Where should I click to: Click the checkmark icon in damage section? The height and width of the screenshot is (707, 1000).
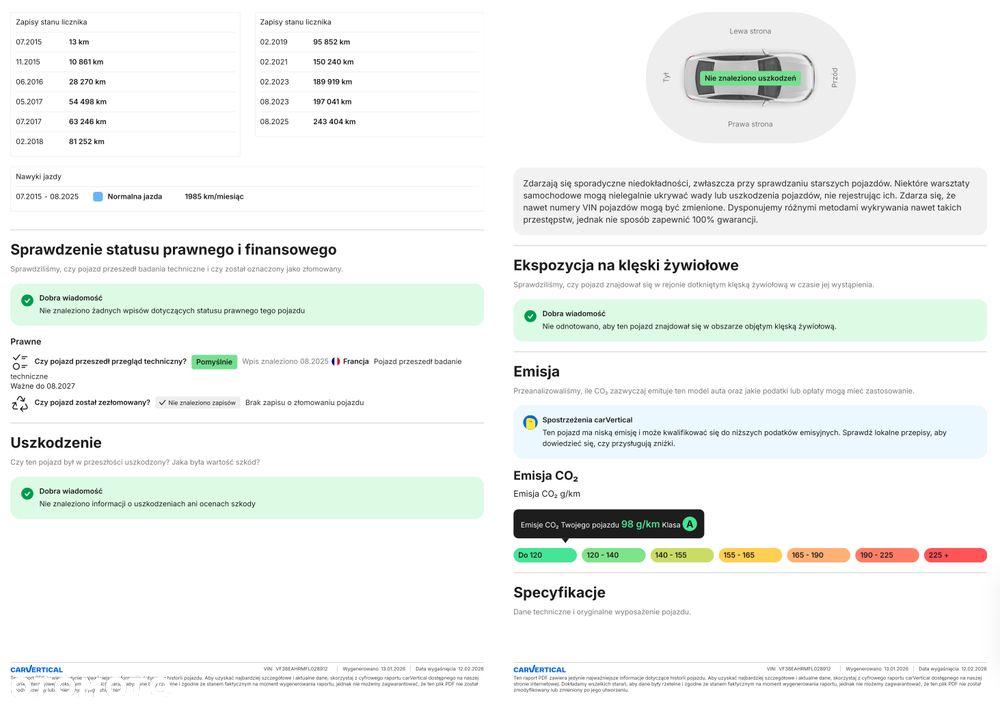(27, 493)
